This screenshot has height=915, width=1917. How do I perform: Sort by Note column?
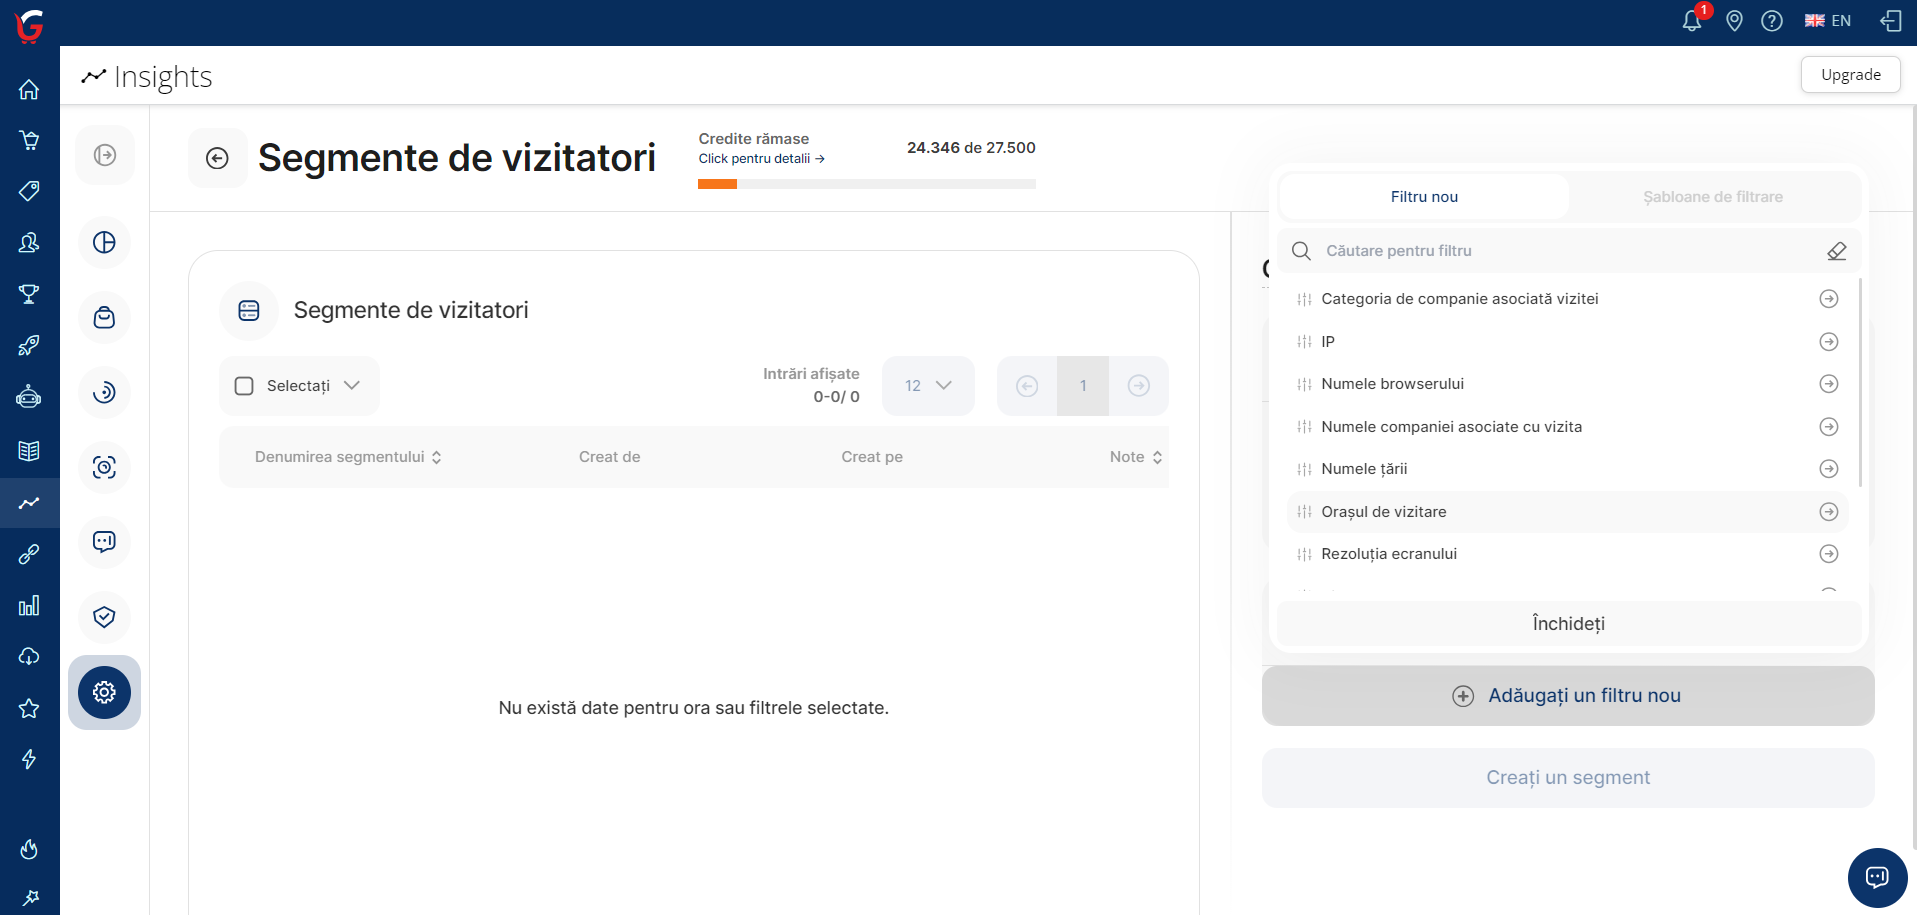pos(1136,457)
